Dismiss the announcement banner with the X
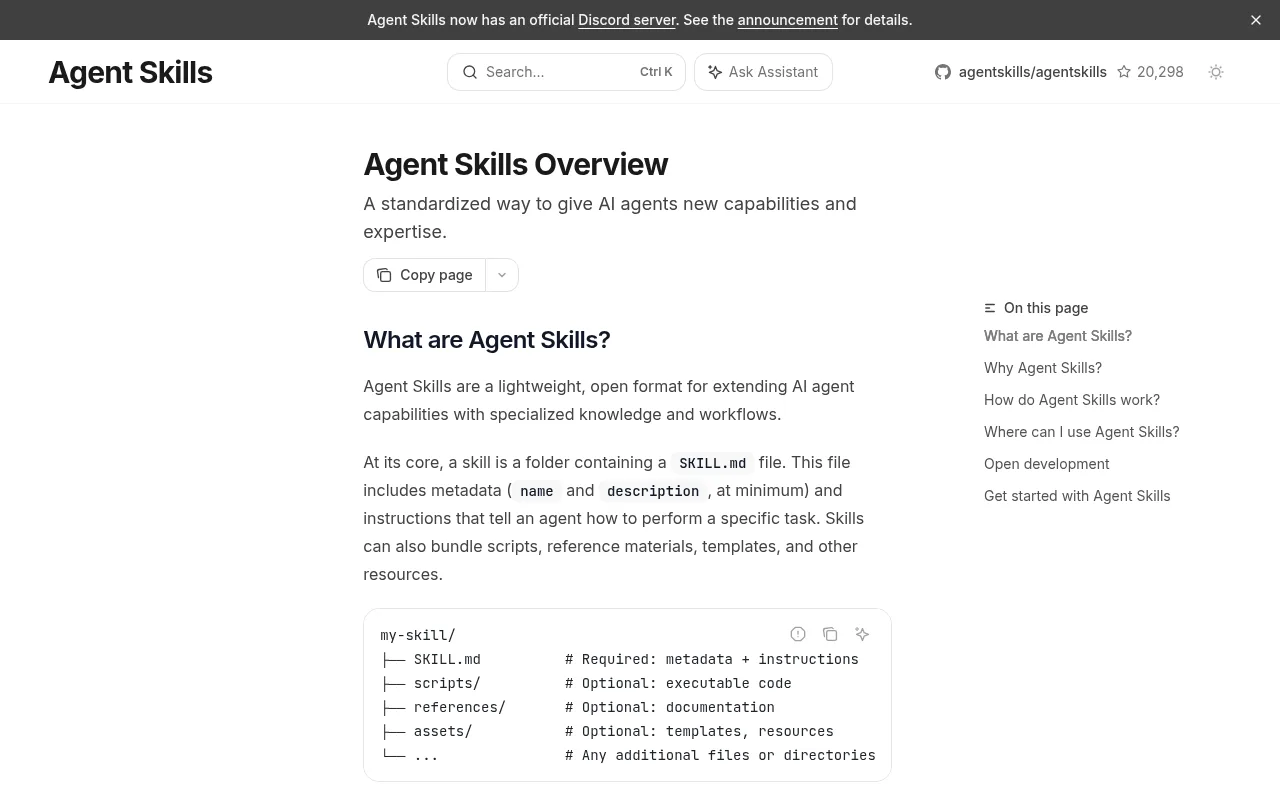 tap(1256, 20)
